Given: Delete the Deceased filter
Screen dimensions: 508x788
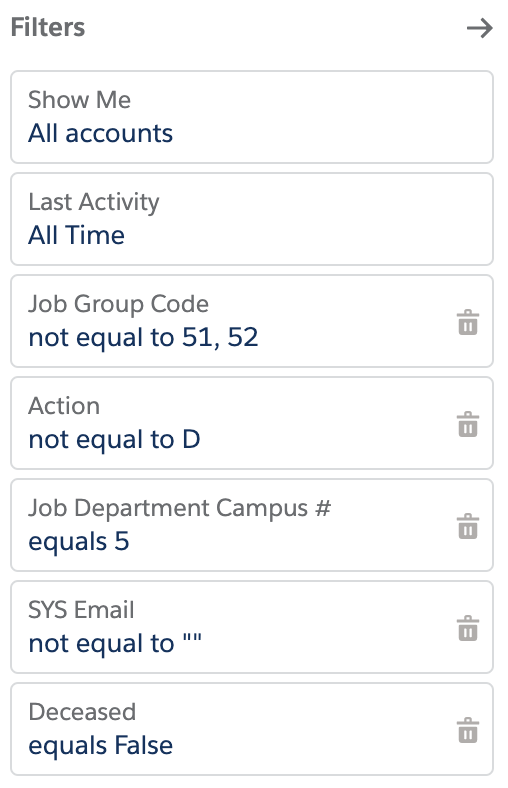Looking at the screenshot, I should 468,730.
